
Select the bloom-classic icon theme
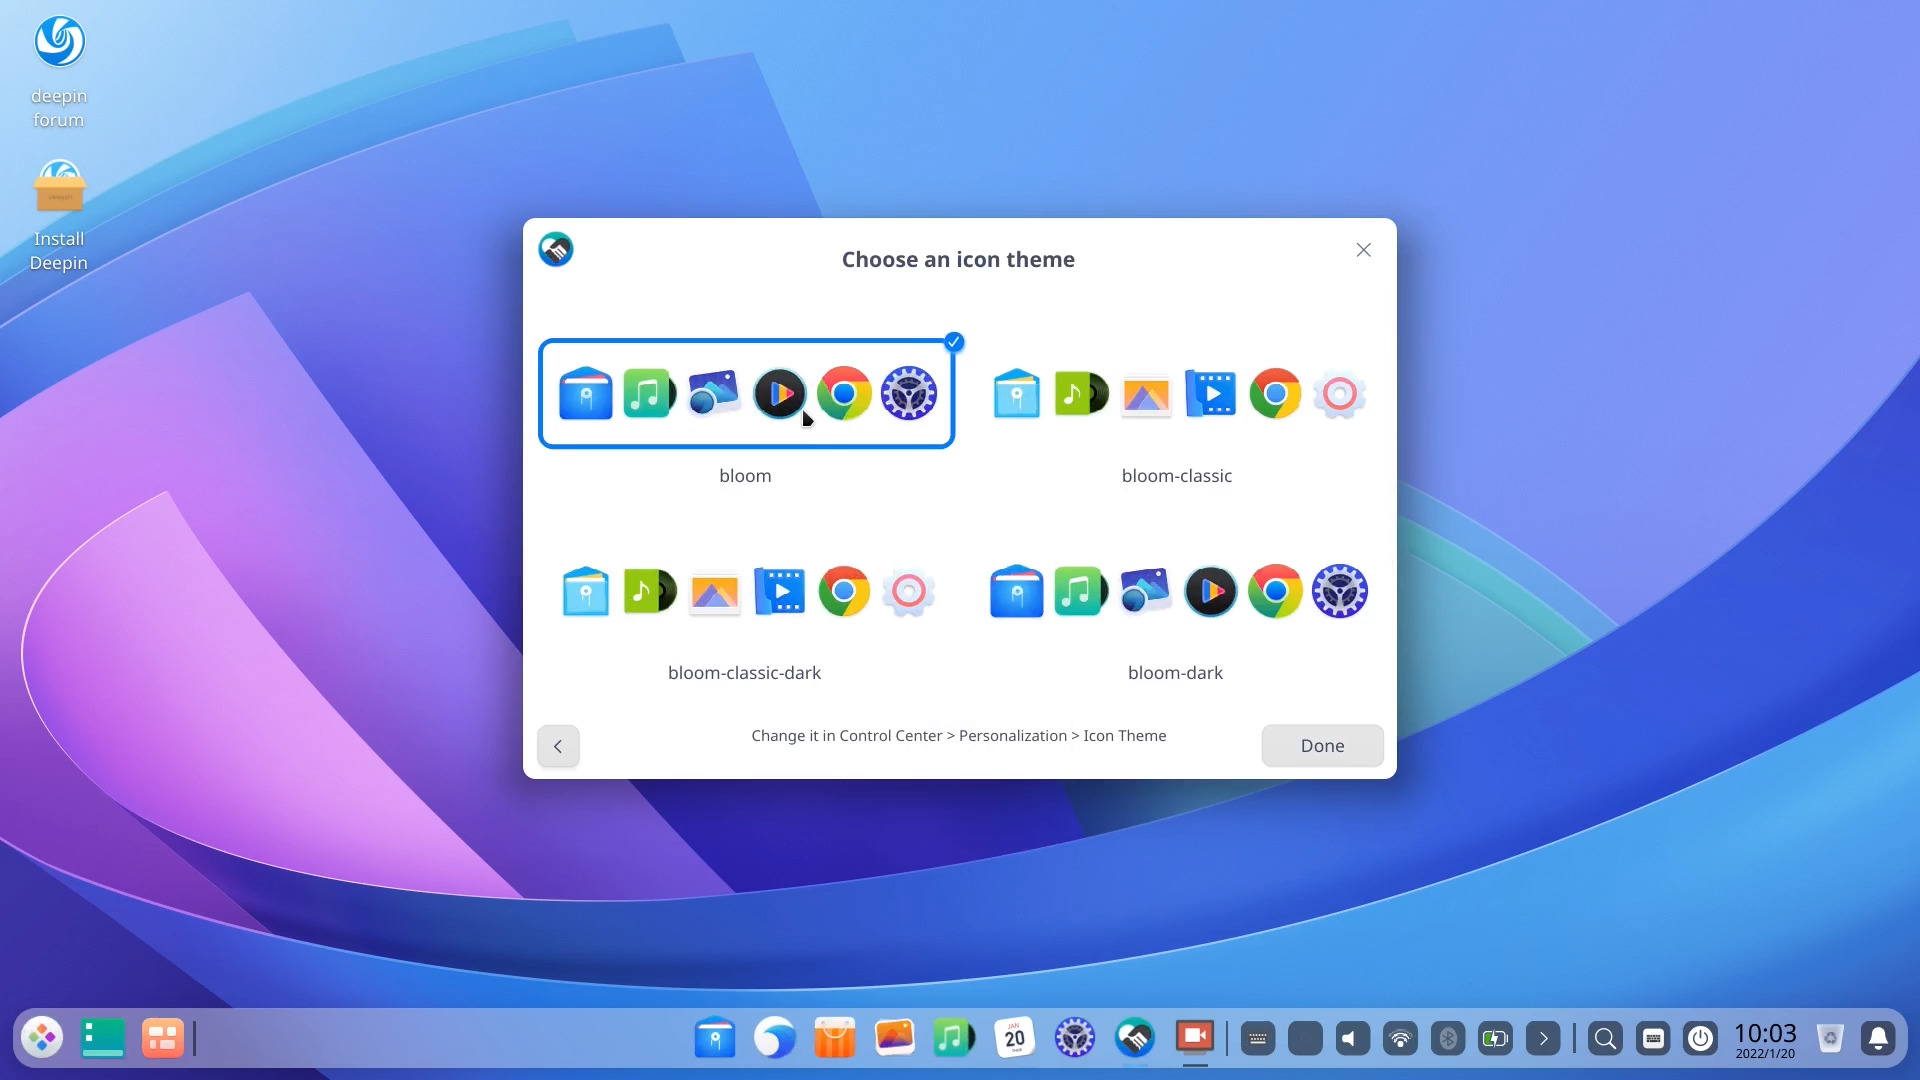(1177, 394)
